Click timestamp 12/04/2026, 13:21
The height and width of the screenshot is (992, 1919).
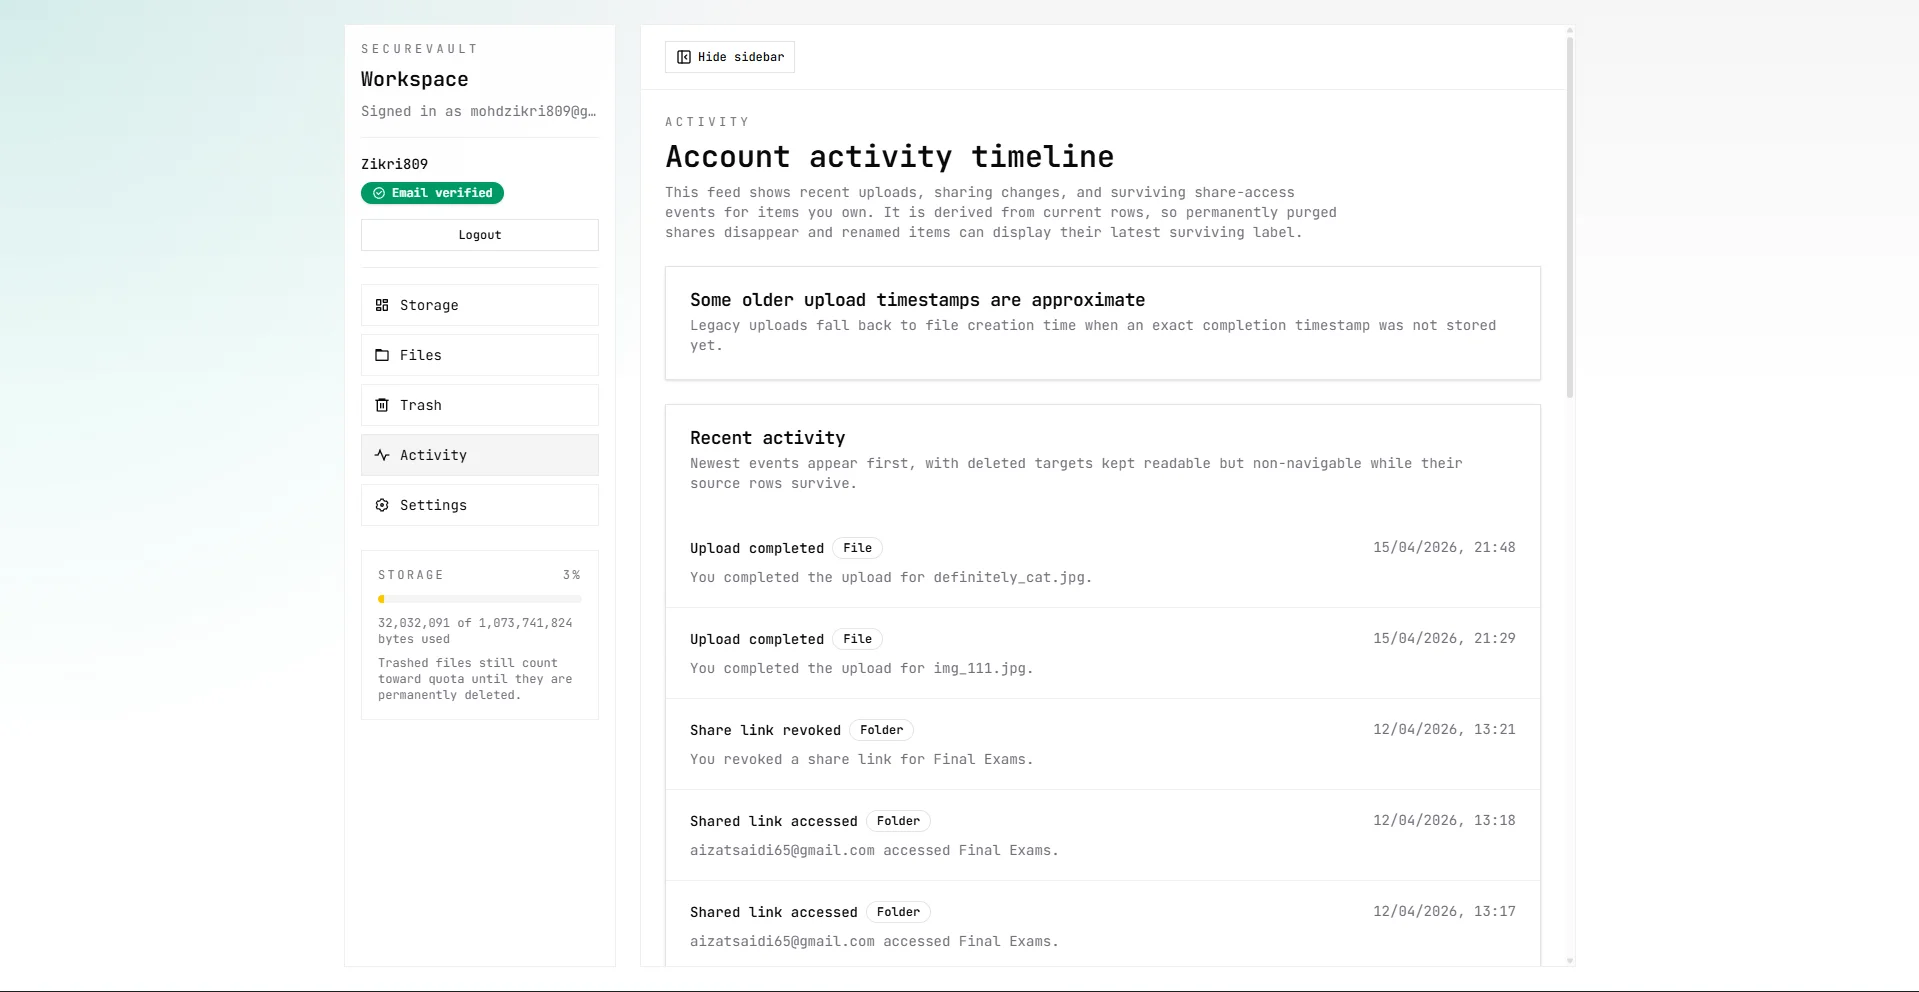[1444, 729]
